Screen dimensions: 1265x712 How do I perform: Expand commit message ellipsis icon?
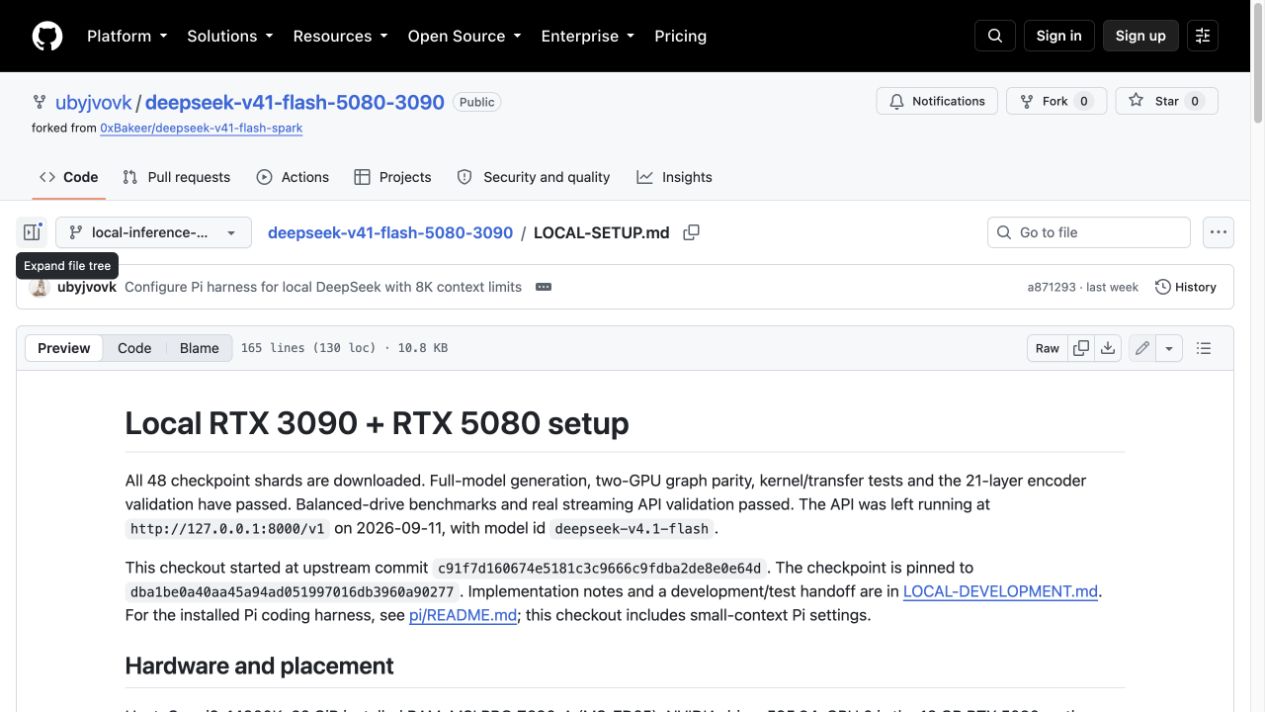pos(543,287)
